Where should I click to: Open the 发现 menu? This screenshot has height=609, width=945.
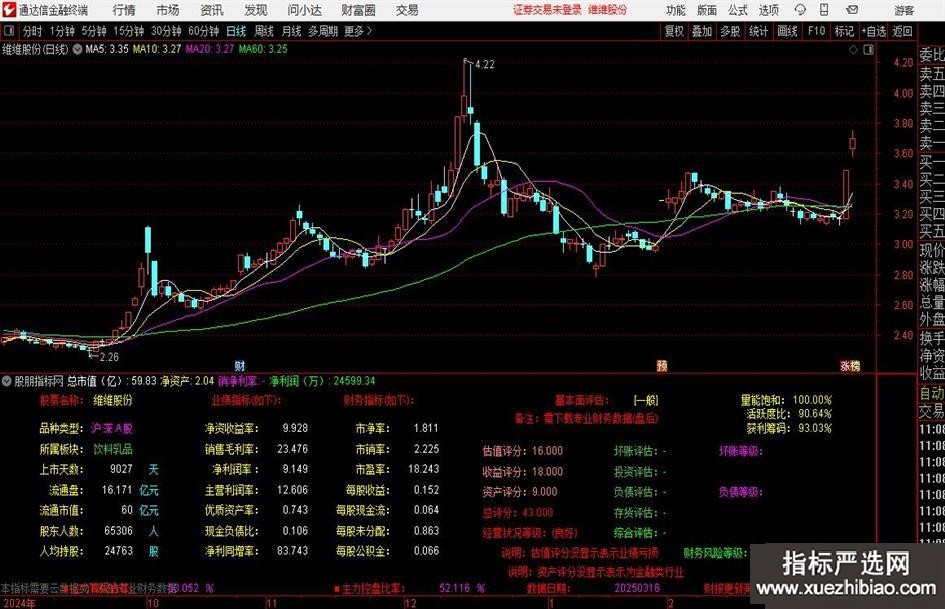click(256, 10)
